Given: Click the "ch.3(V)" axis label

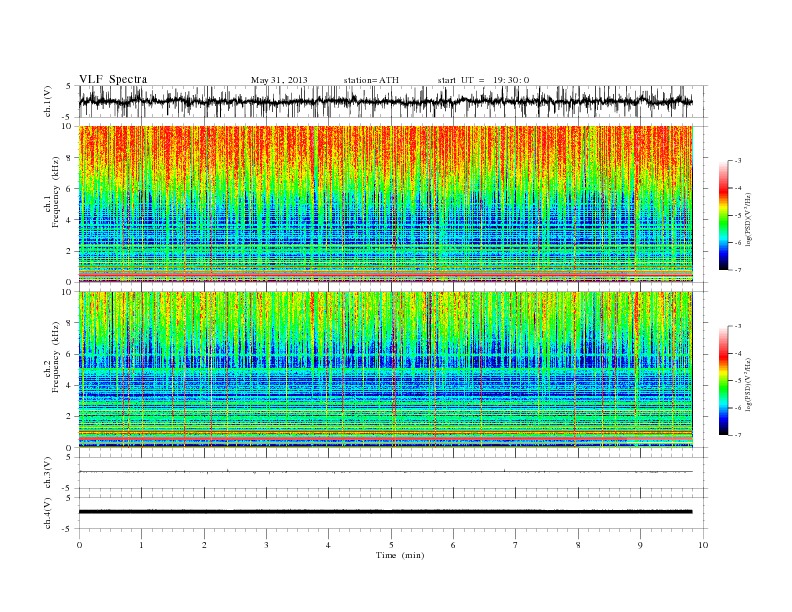Looking at the screenshot, I should coord(47,473).
